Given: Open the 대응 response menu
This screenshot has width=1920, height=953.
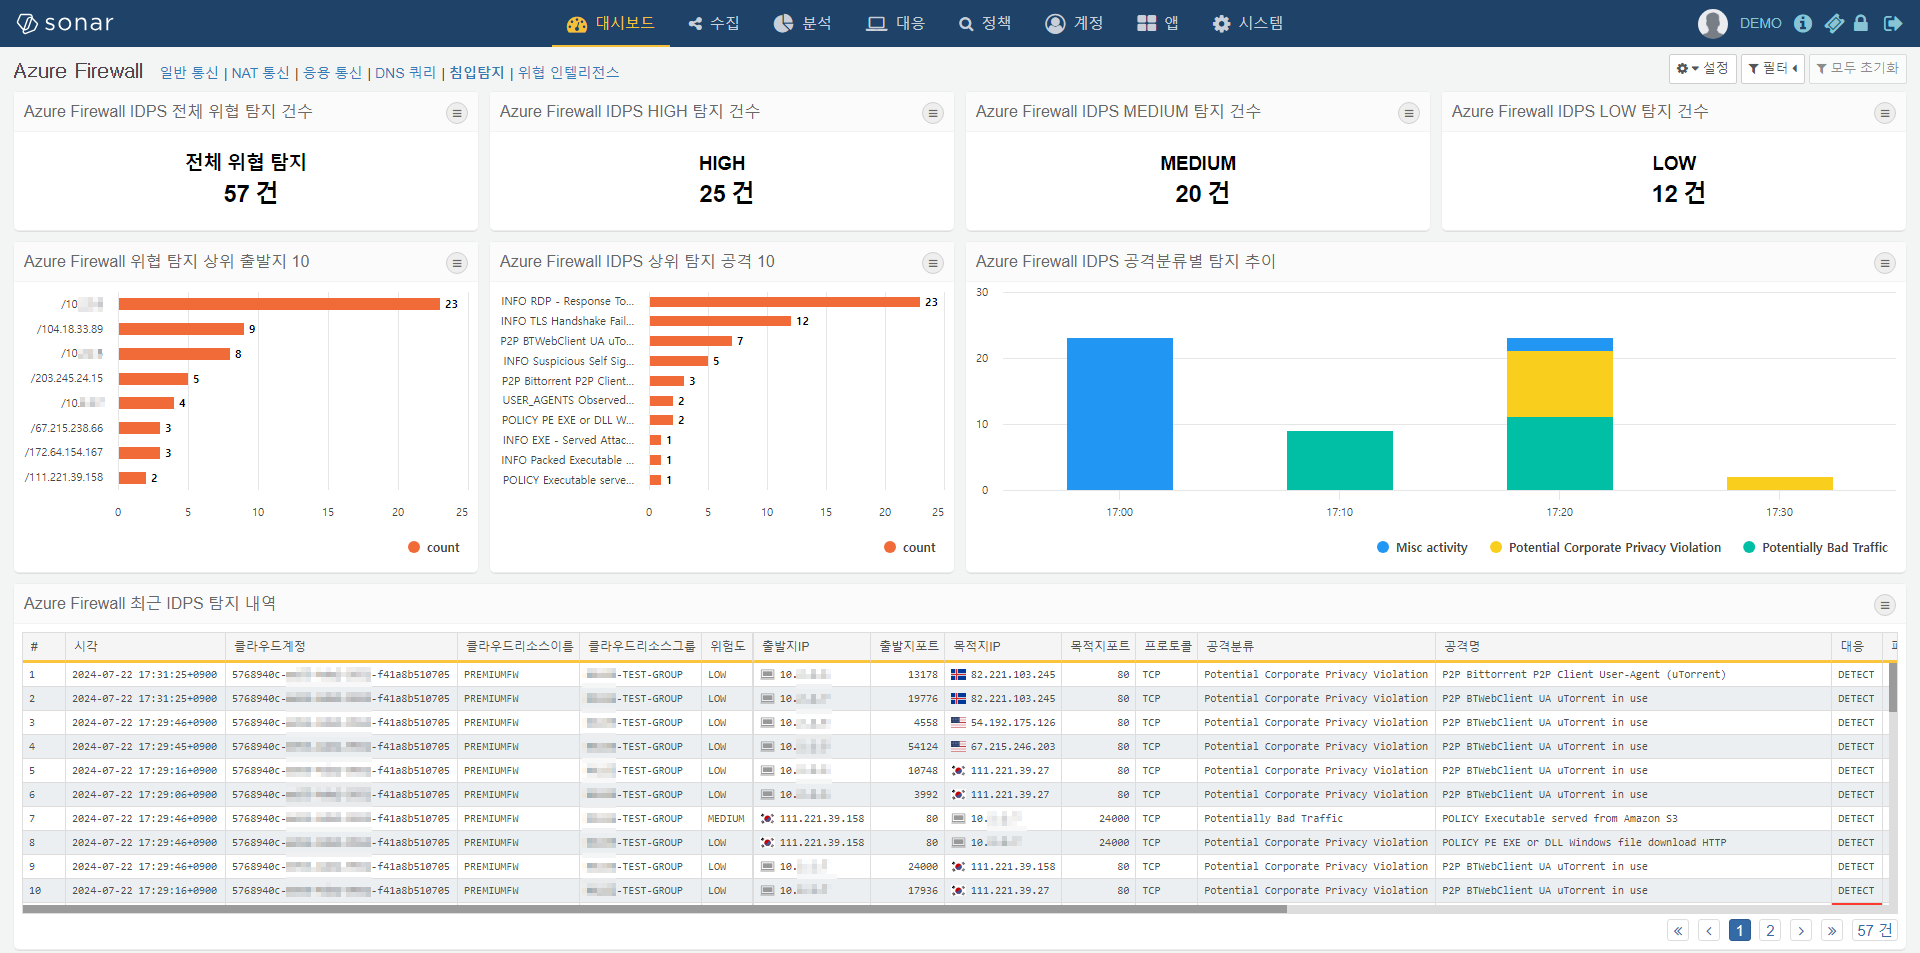Looking at the screenshot, I should [896, 23].
